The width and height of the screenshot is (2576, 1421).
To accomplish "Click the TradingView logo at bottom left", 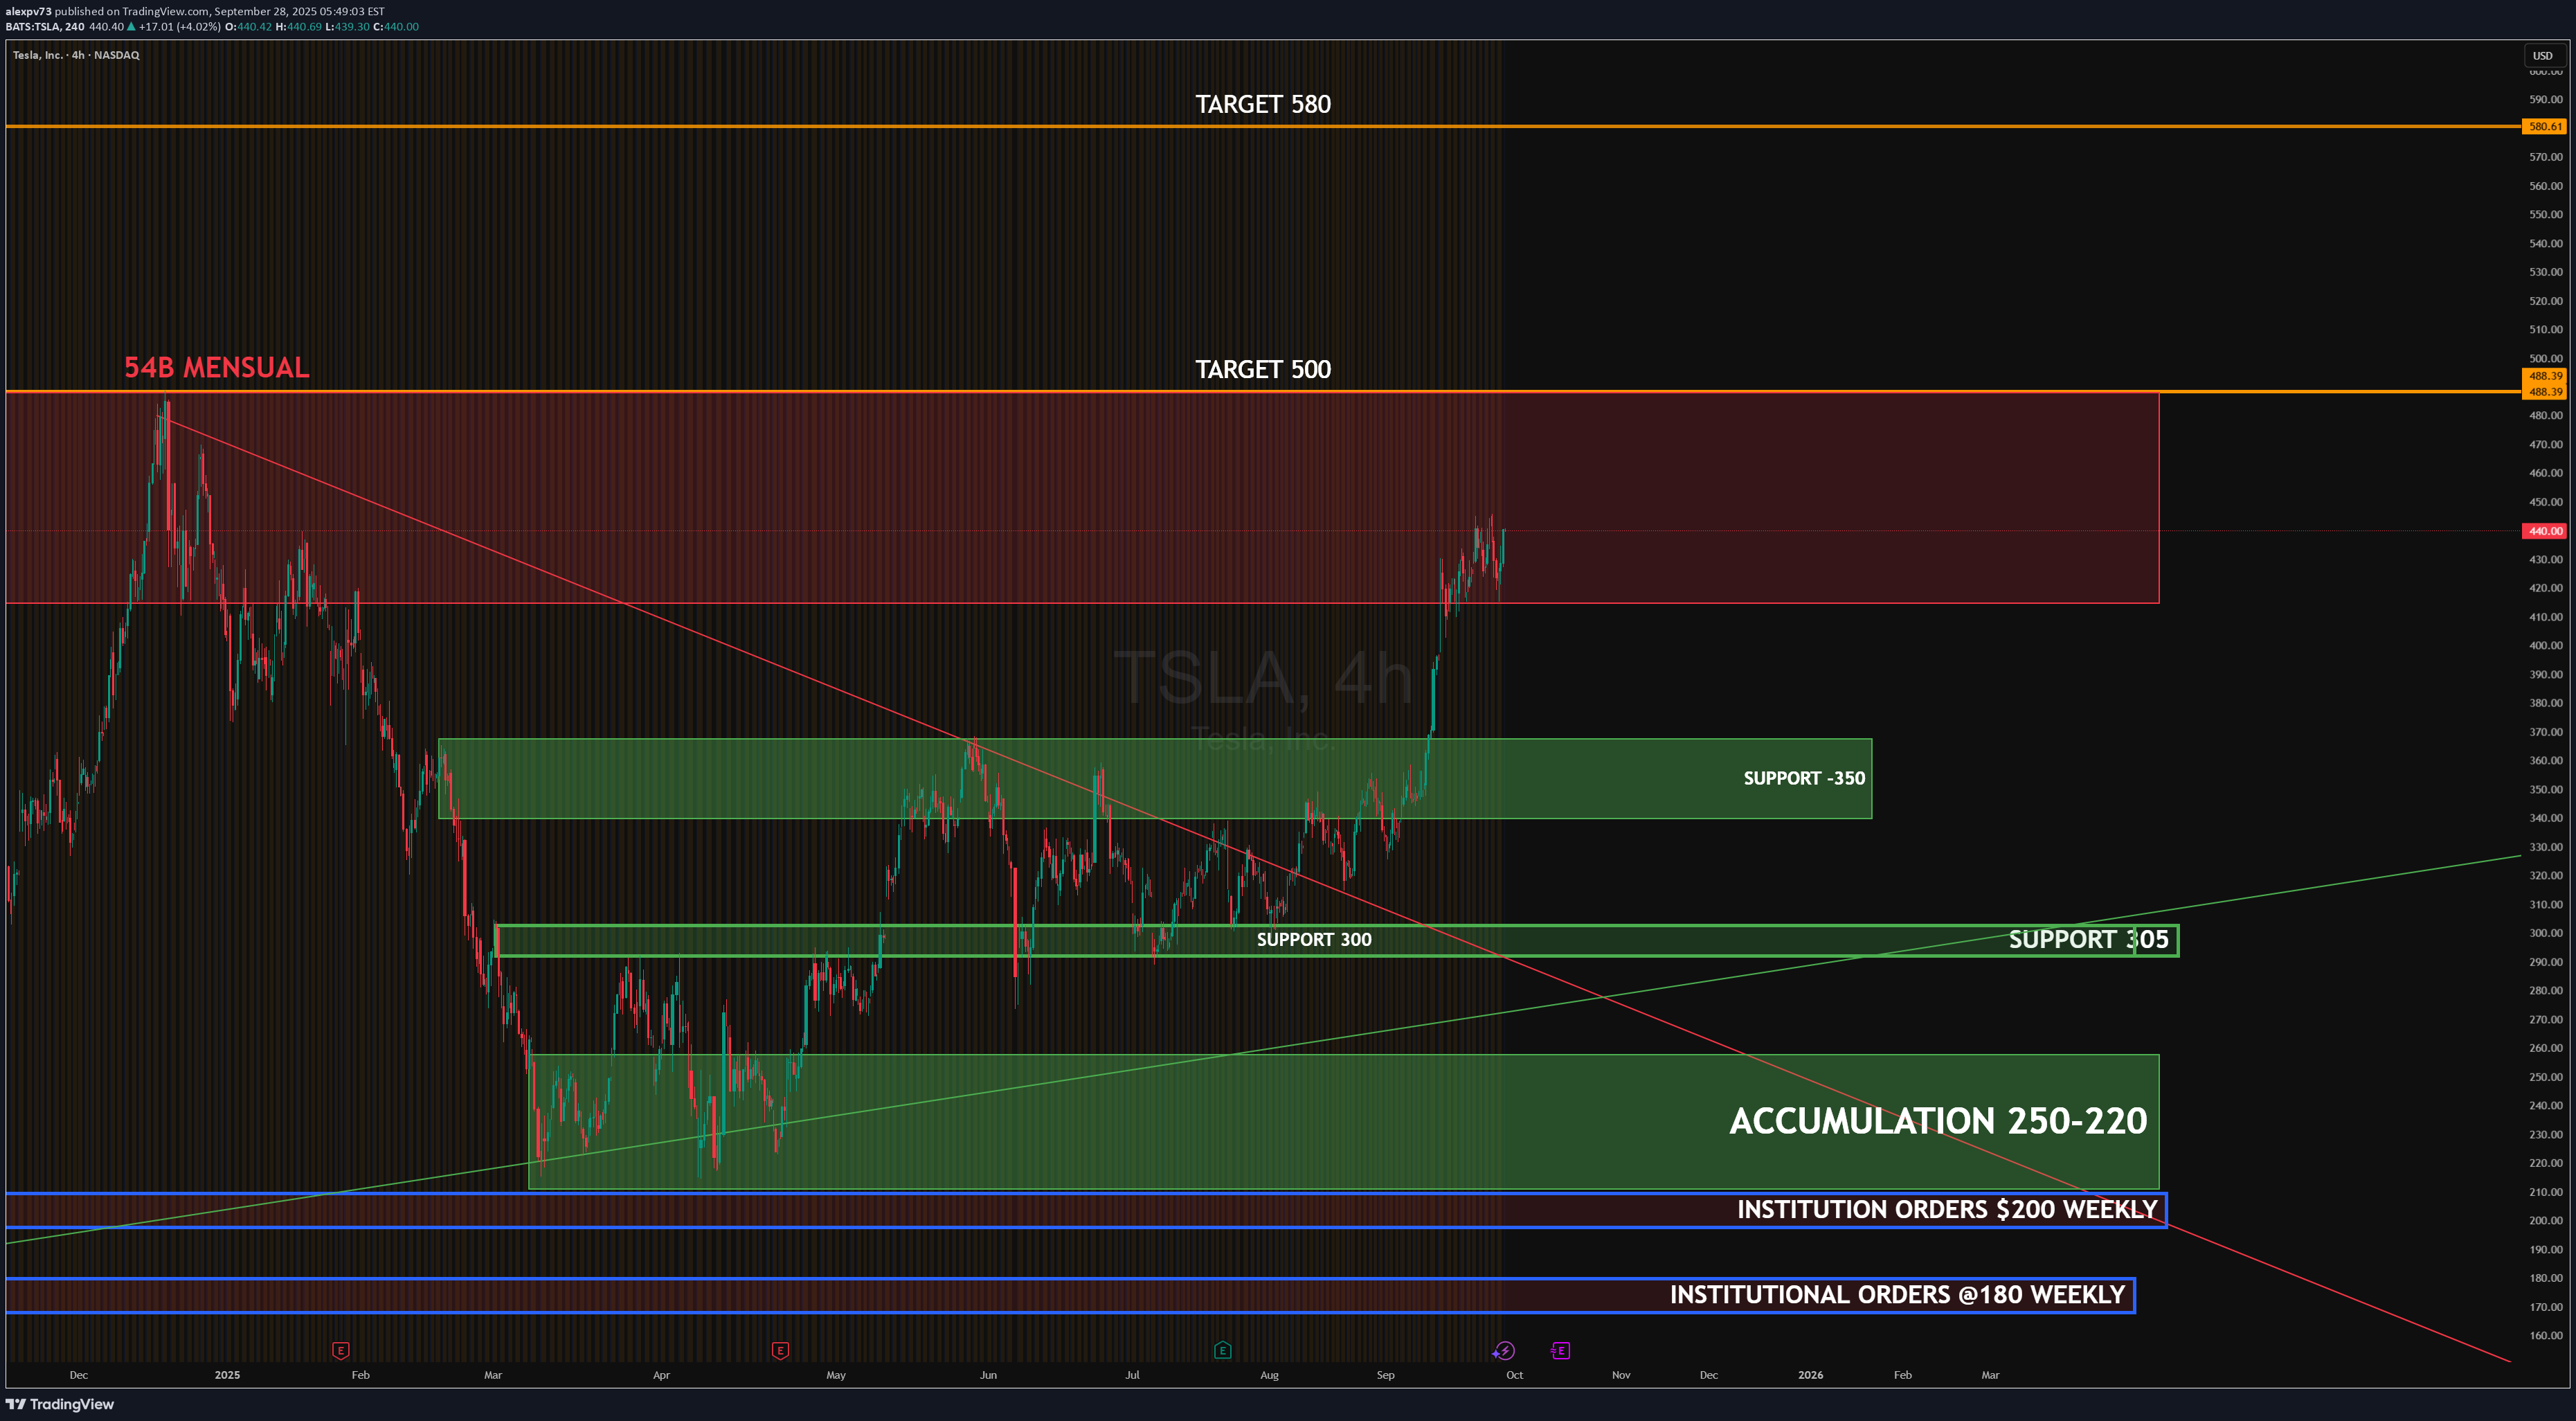I will pos(60,1404).
